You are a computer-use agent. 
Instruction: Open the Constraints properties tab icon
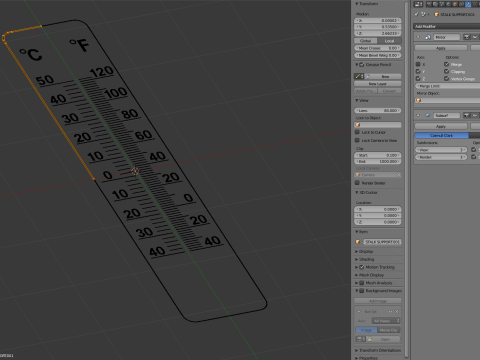462,4
